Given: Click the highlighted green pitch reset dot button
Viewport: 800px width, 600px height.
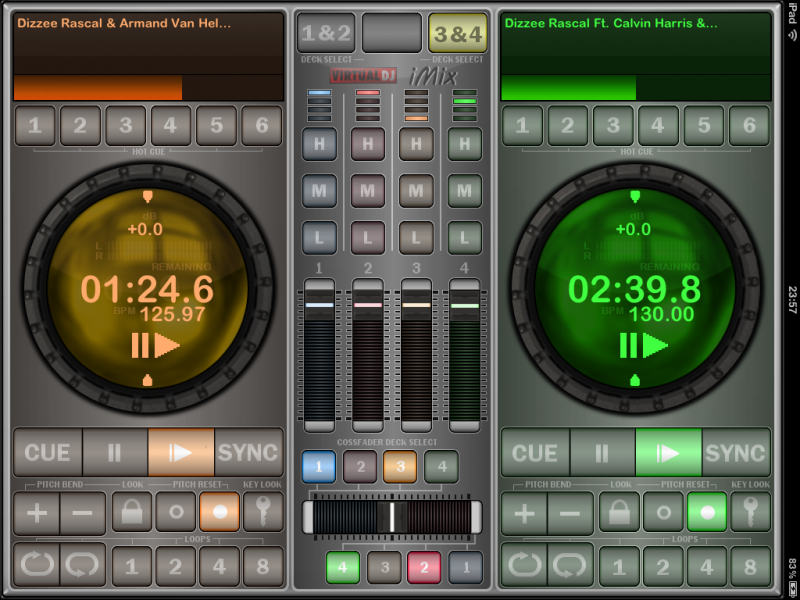Looking at the screenshot, I should pyautogui.click(x=707, y=512).
